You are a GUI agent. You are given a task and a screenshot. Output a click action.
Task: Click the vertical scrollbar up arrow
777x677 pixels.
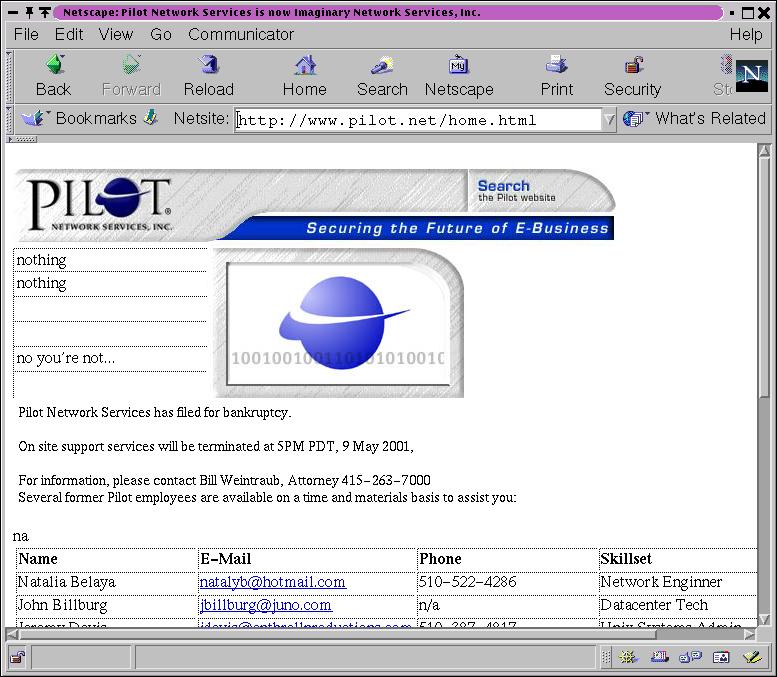tap(764, 151)
